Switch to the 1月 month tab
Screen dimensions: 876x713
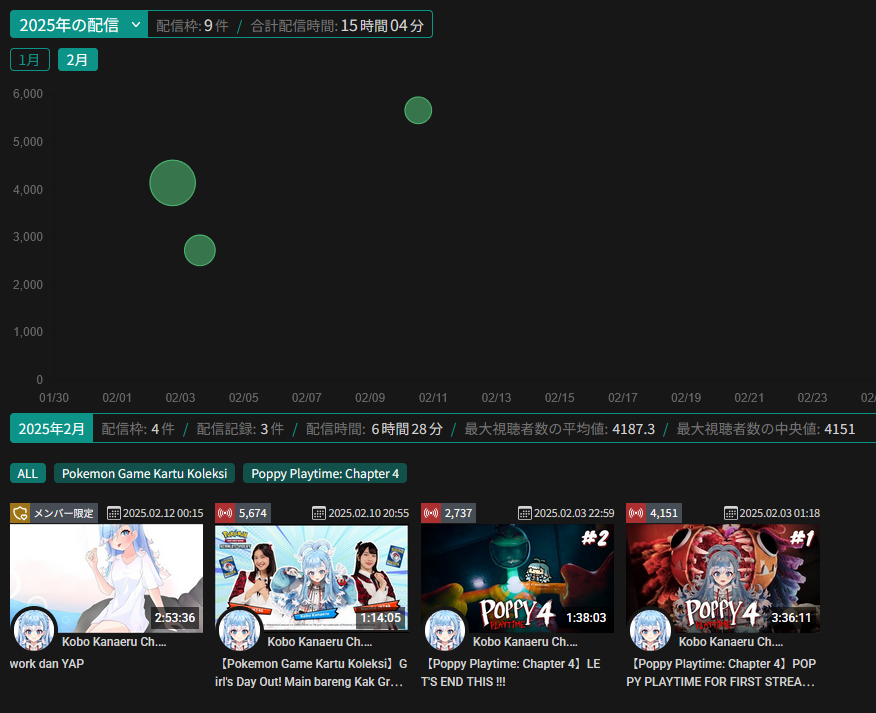[x=30, y=60]
